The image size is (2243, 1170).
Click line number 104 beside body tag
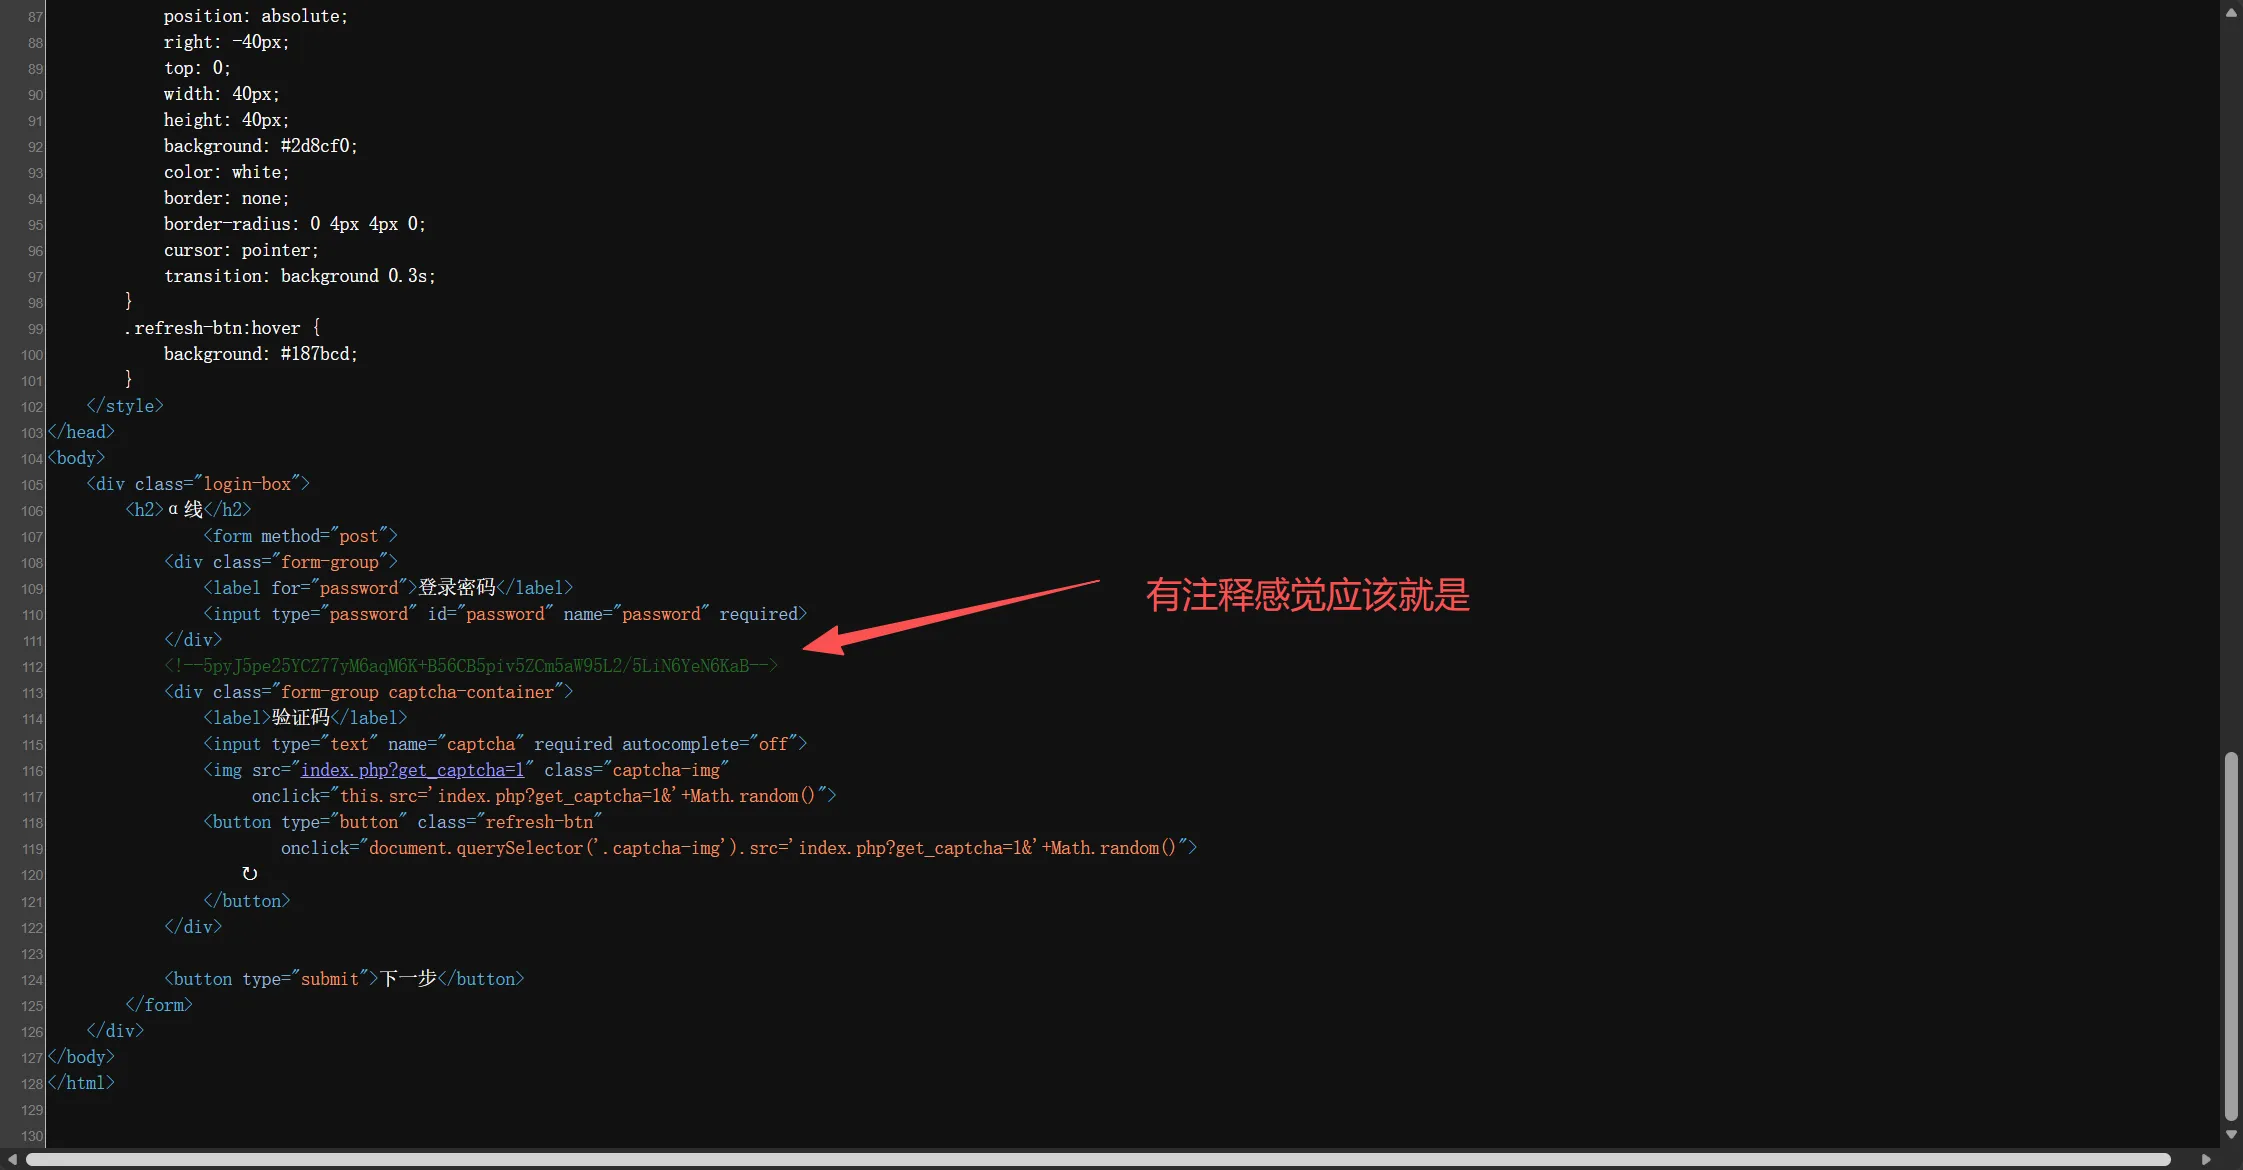coord(32,459)
